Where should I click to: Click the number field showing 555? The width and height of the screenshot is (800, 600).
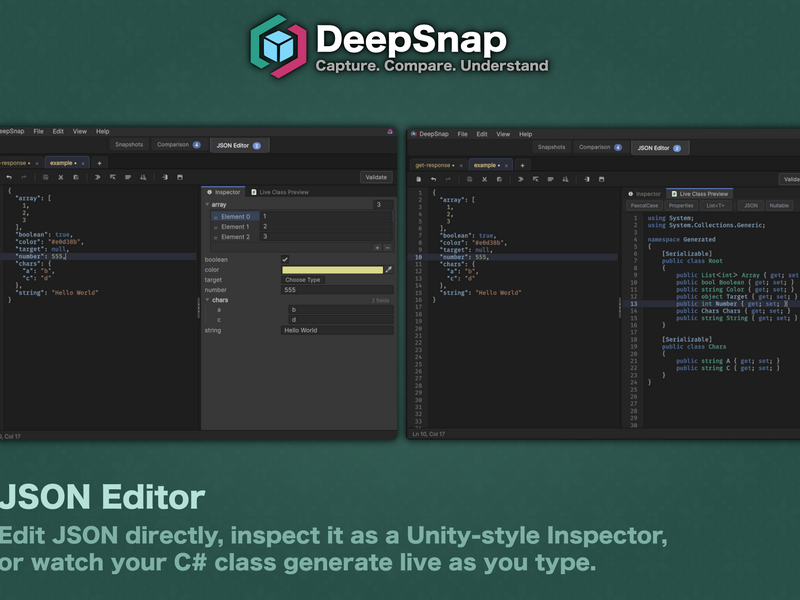(x=337, y=290)
